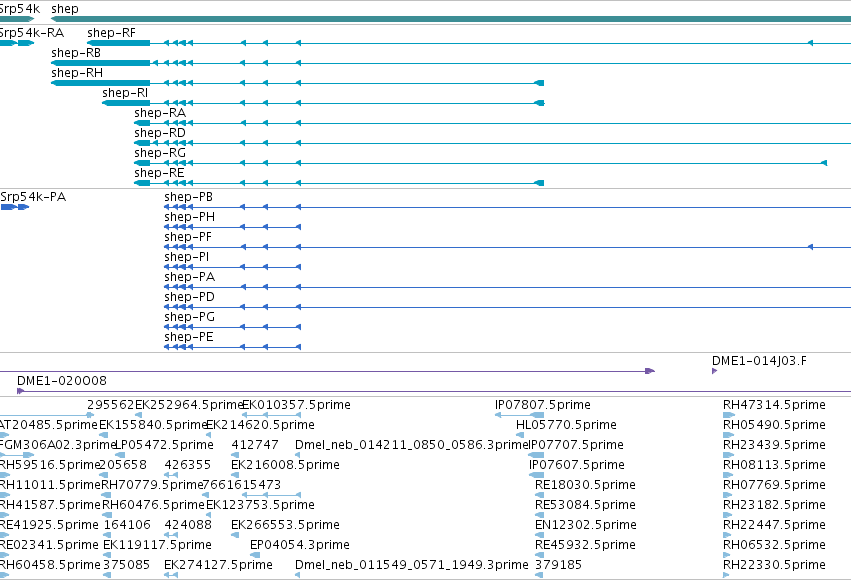Click the shep gene label
Image resolution: width=851 pixels, height=580 pixels.
(65, 9)
